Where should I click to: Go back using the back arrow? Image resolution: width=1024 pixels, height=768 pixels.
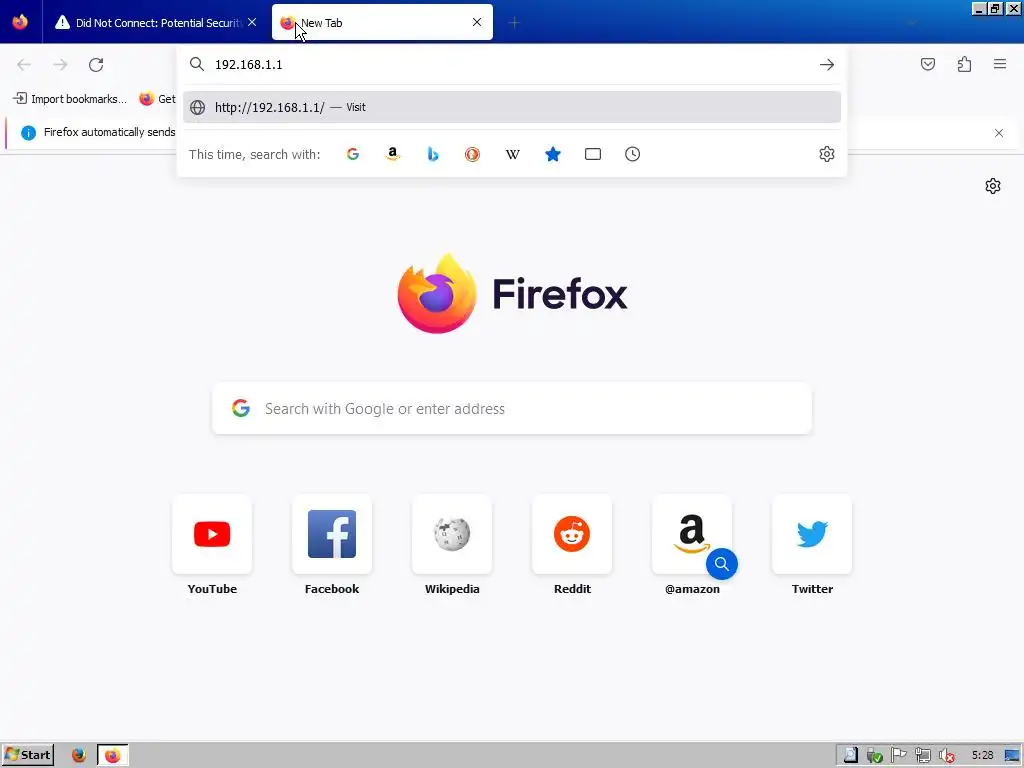click(x=24, y=65)
